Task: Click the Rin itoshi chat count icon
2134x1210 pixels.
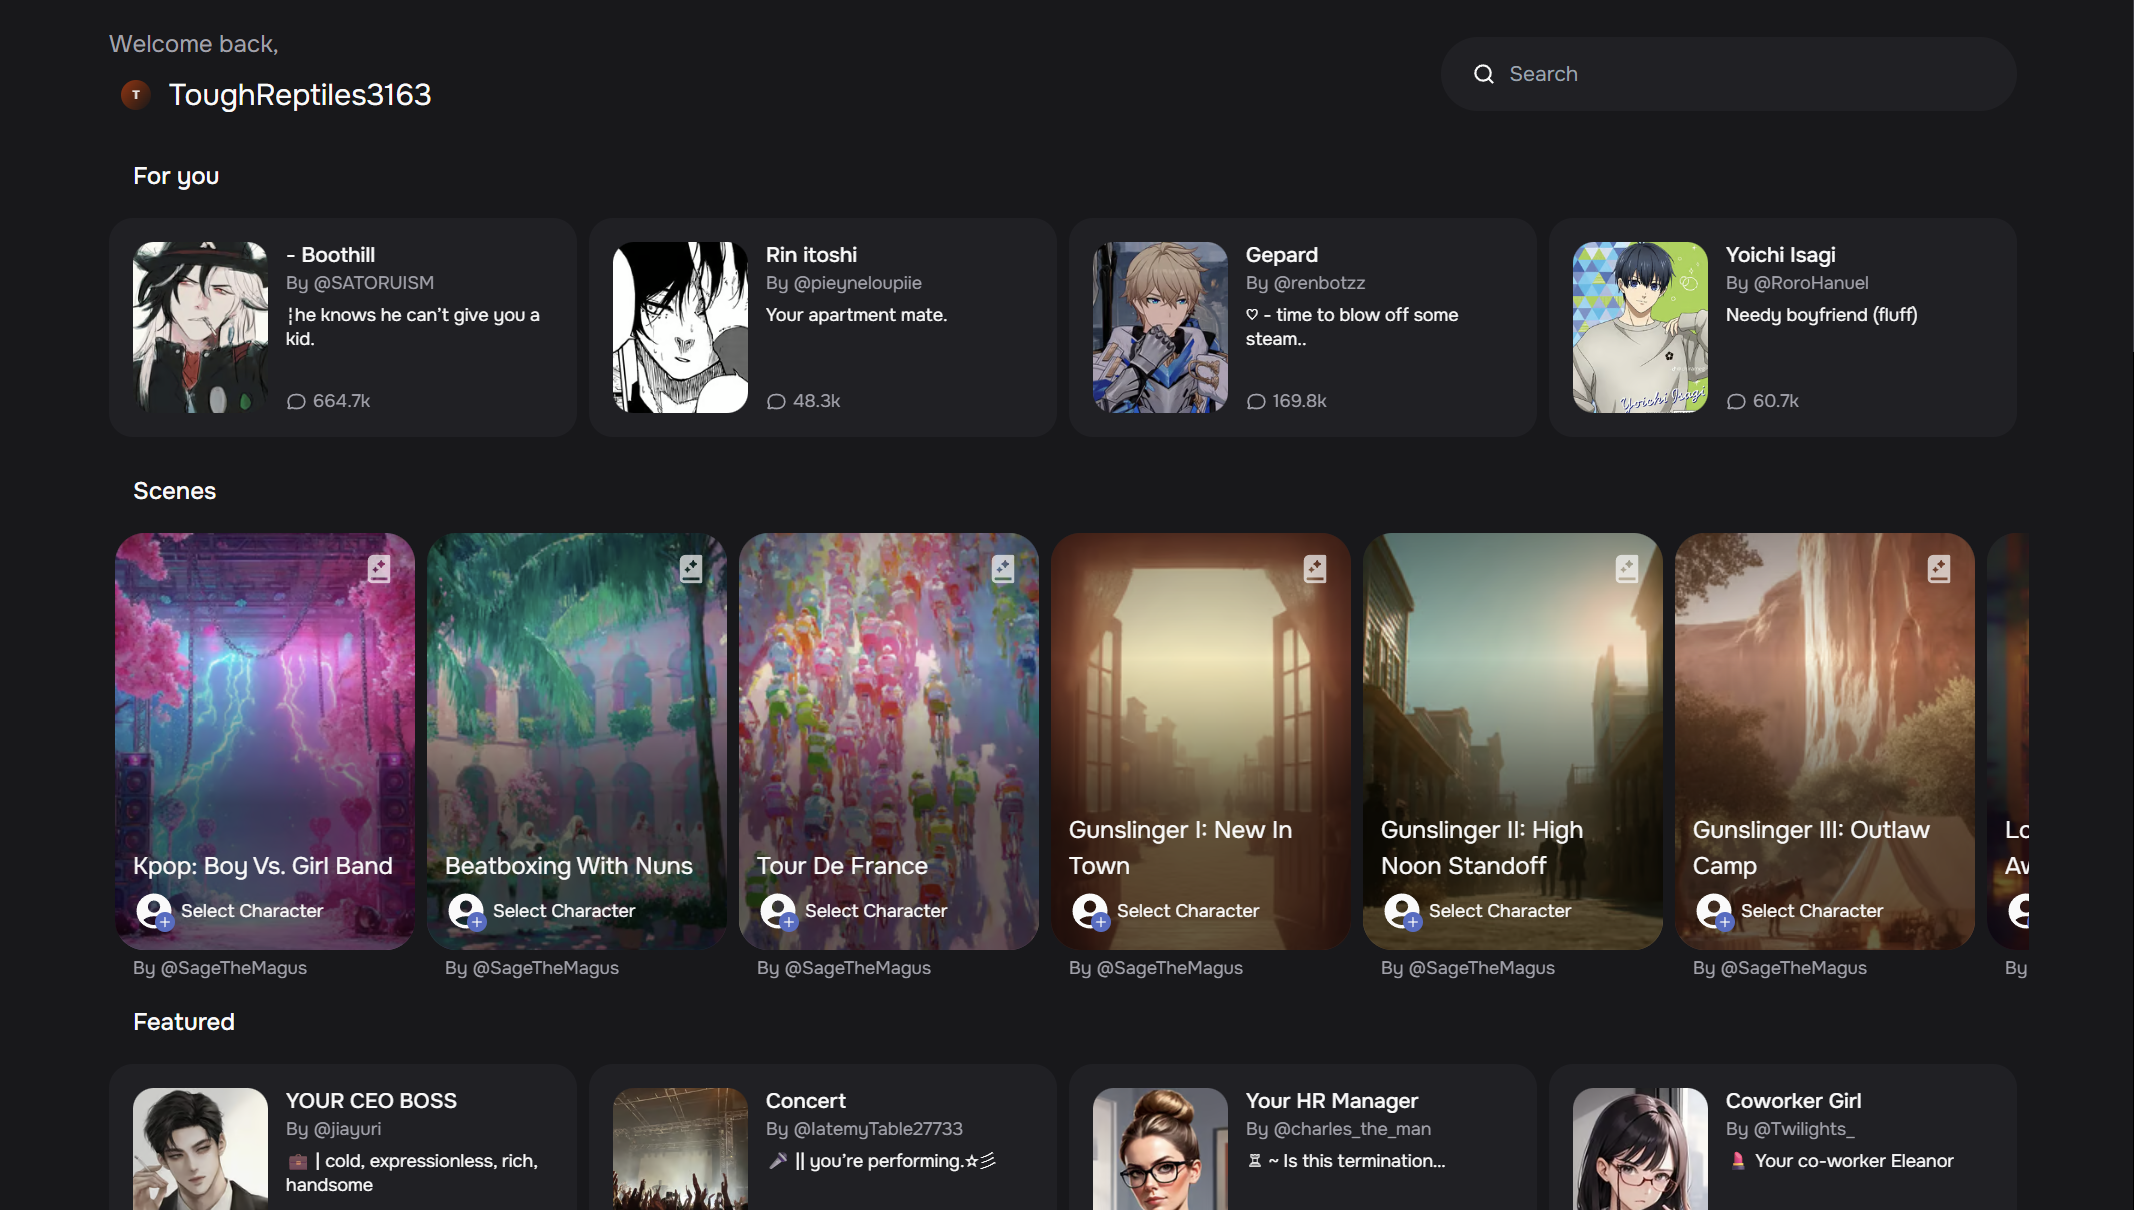Action: 776,401
